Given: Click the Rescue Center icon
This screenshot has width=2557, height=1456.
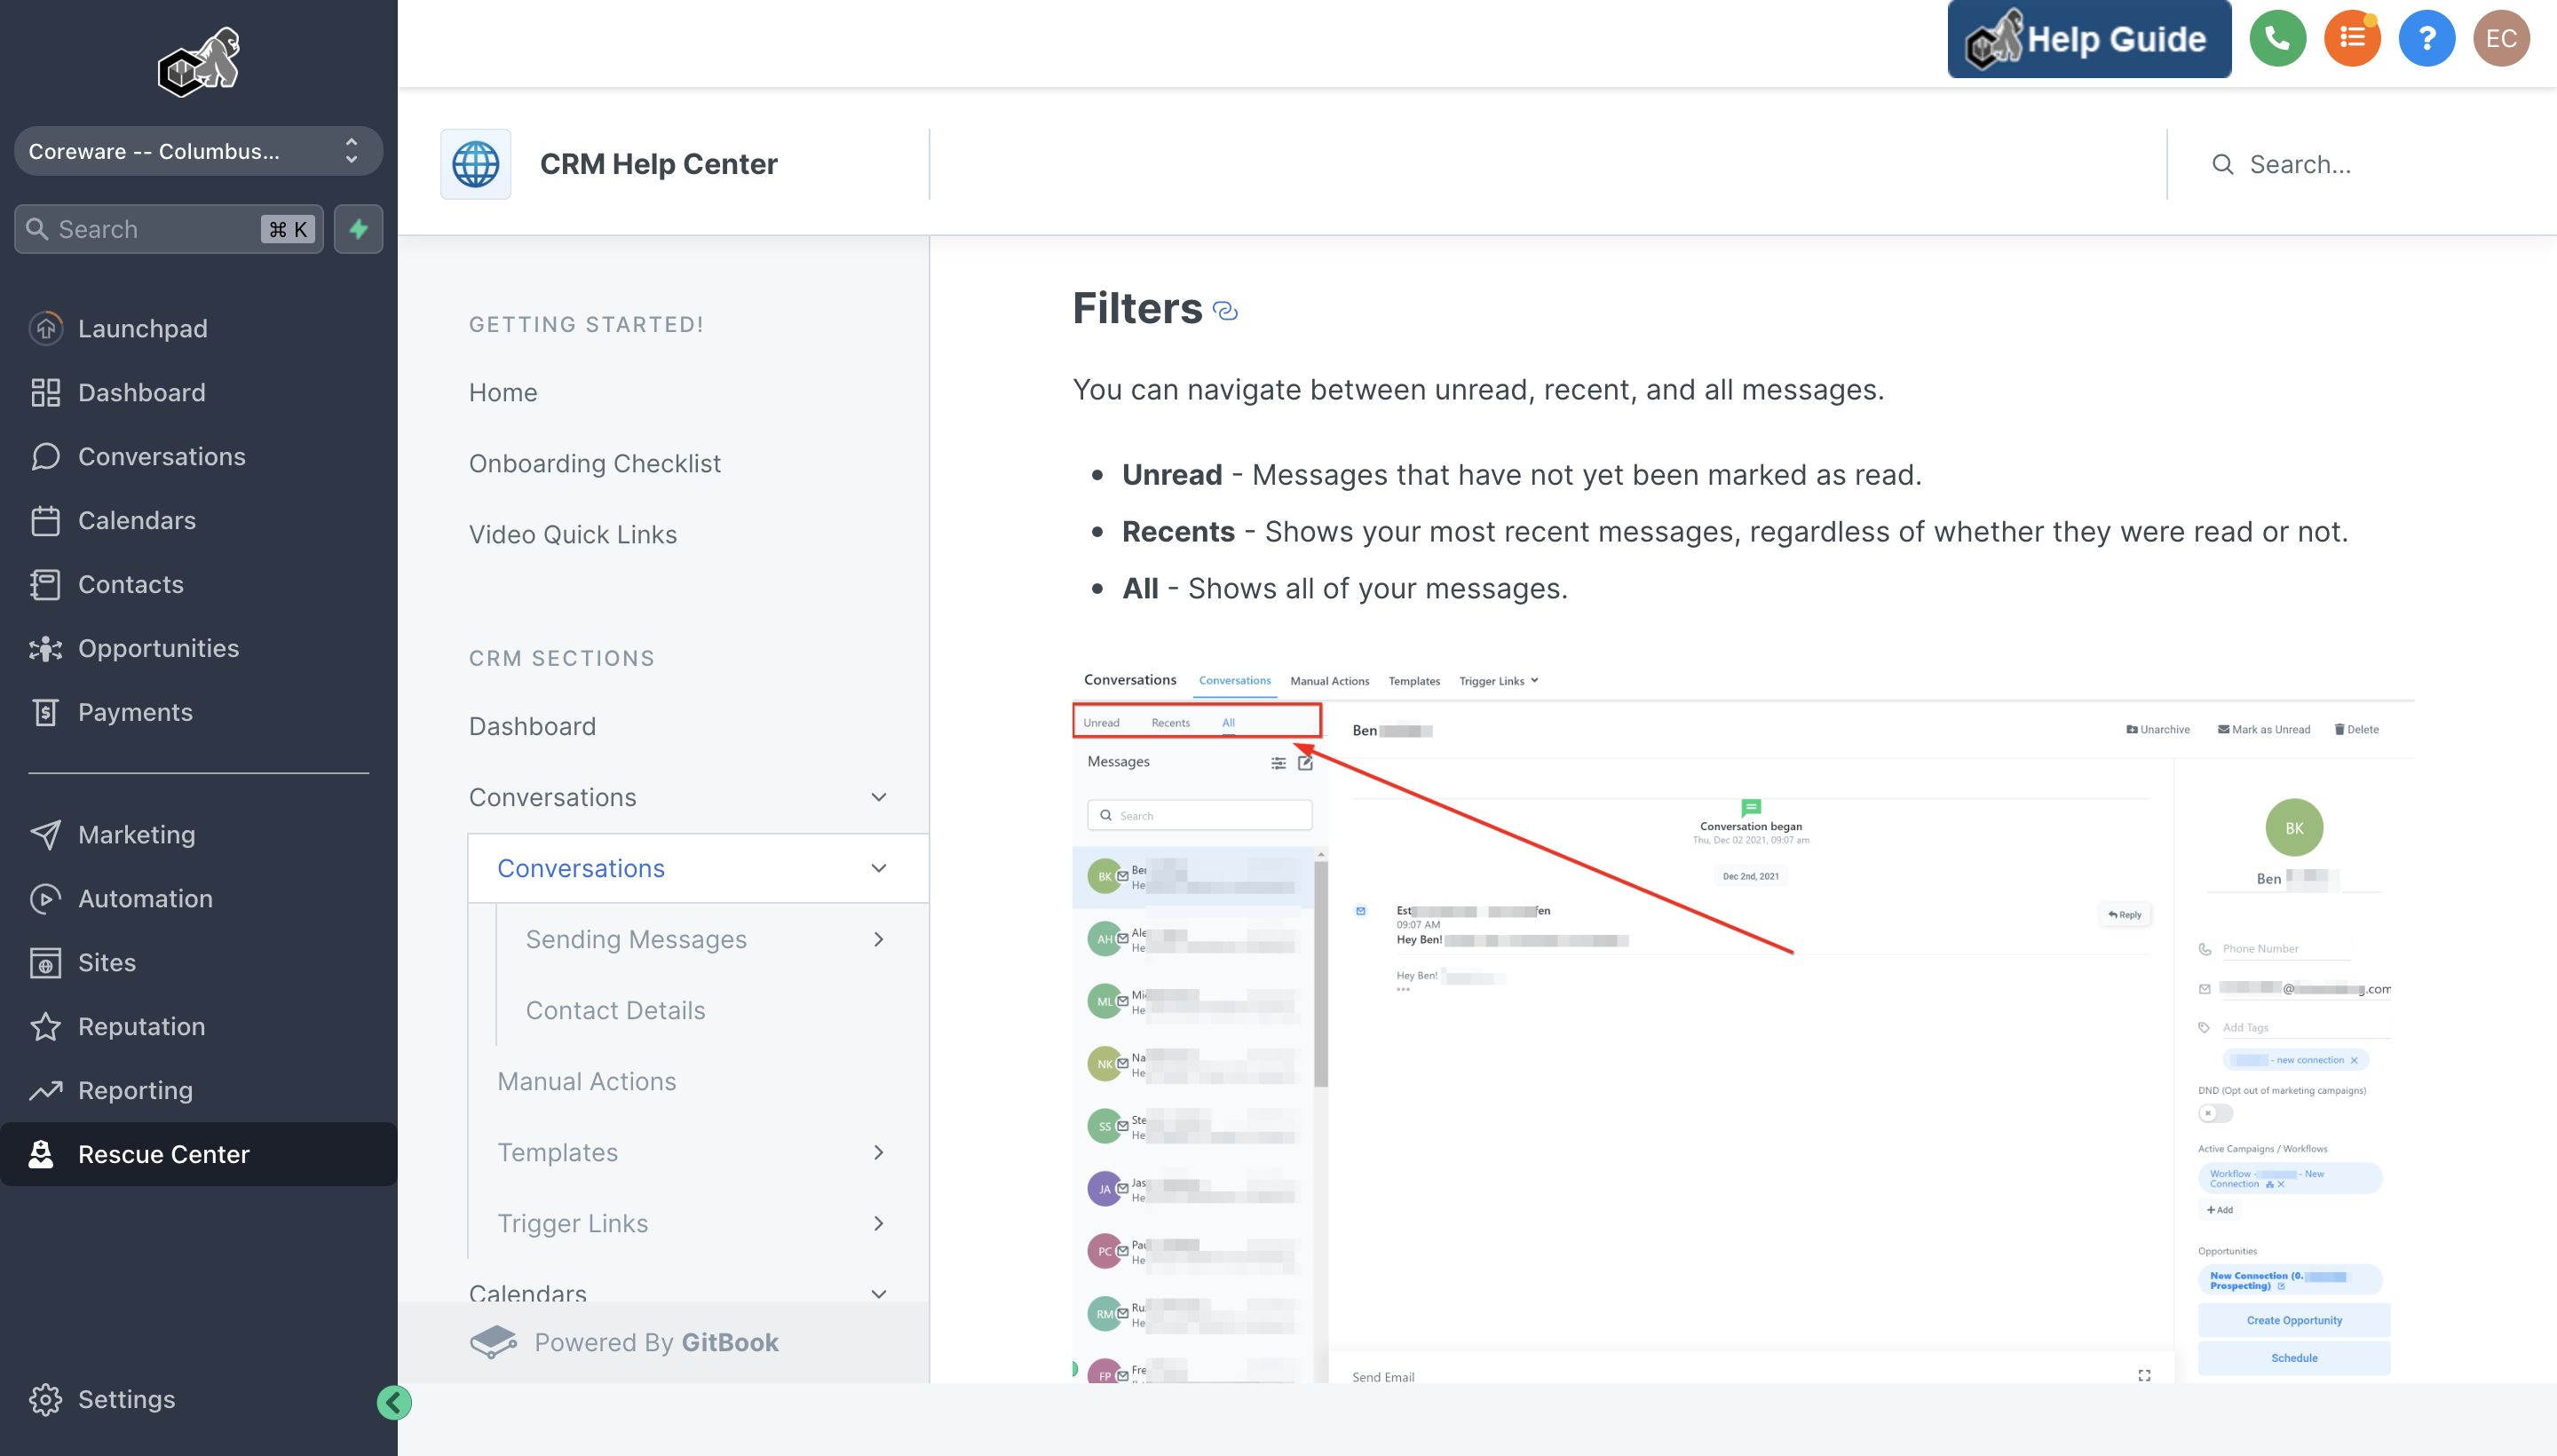Looking at the screenshot, I should click(41, 1154).
